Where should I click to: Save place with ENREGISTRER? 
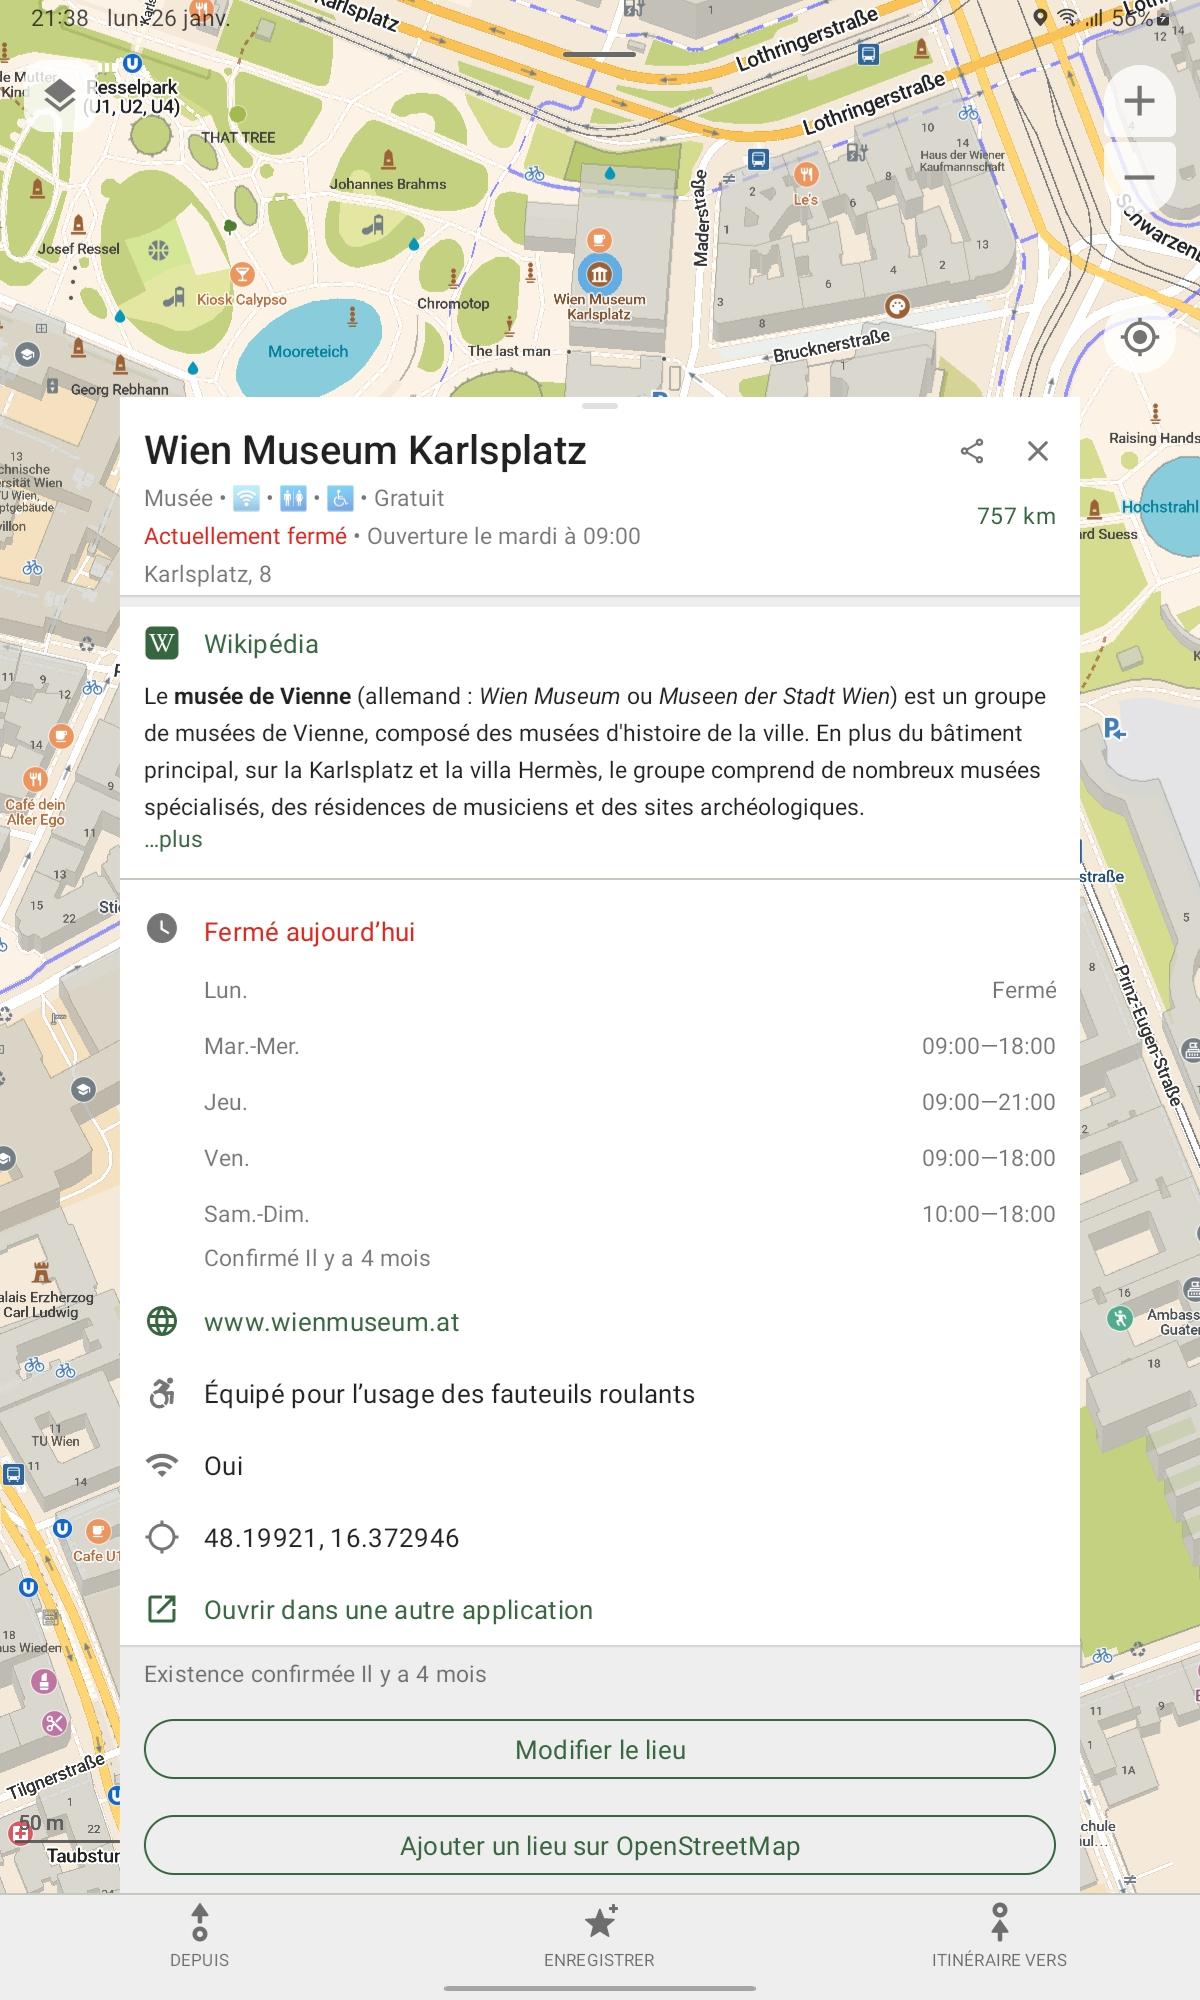pos(600,1937)
